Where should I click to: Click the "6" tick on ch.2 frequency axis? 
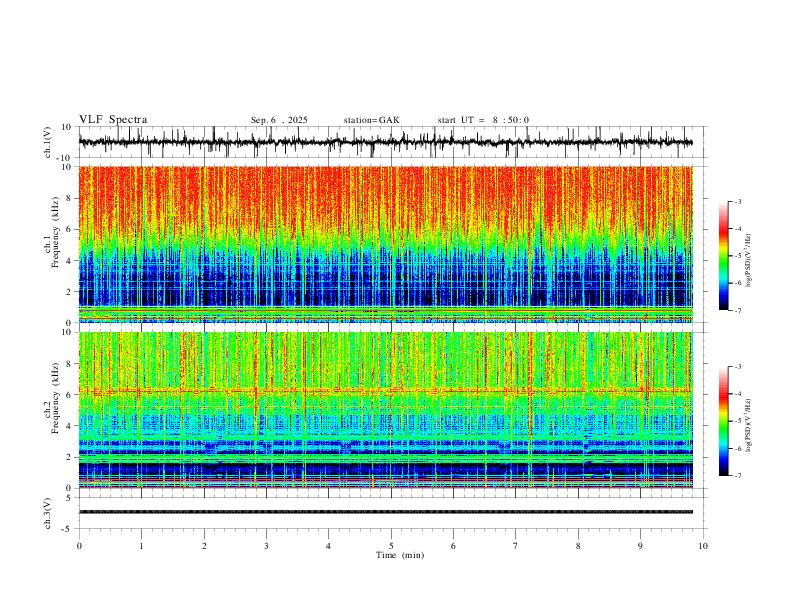click(x=70, y=394)
